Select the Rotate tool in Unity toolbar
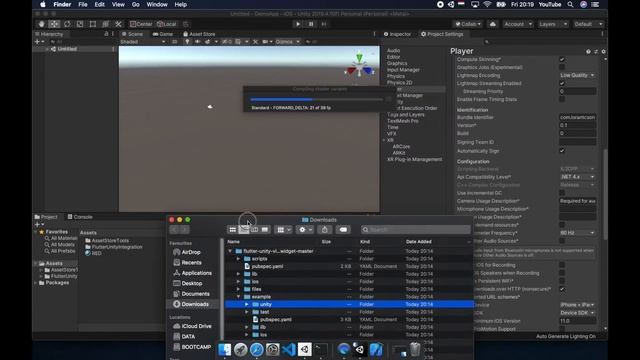The width and height of the screenshot is (640, 360). coord(67,24)
